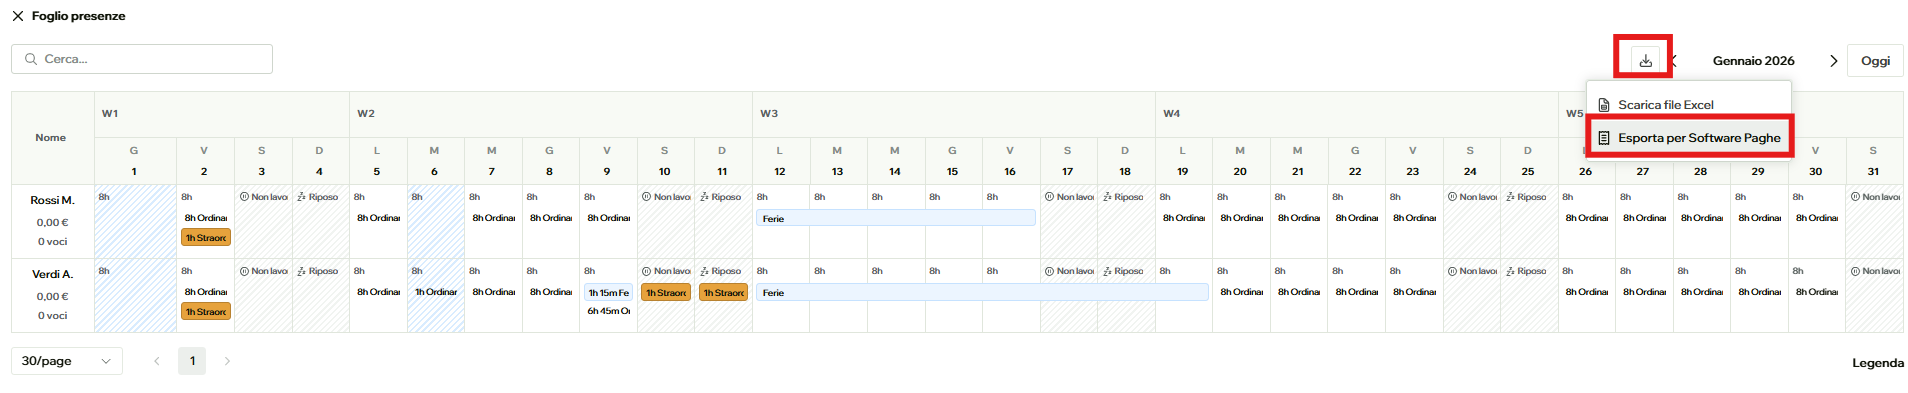Click Verdi A. 1h 15m Fe entry day 9
This screenshot has width=1908, height=393.
607,292
